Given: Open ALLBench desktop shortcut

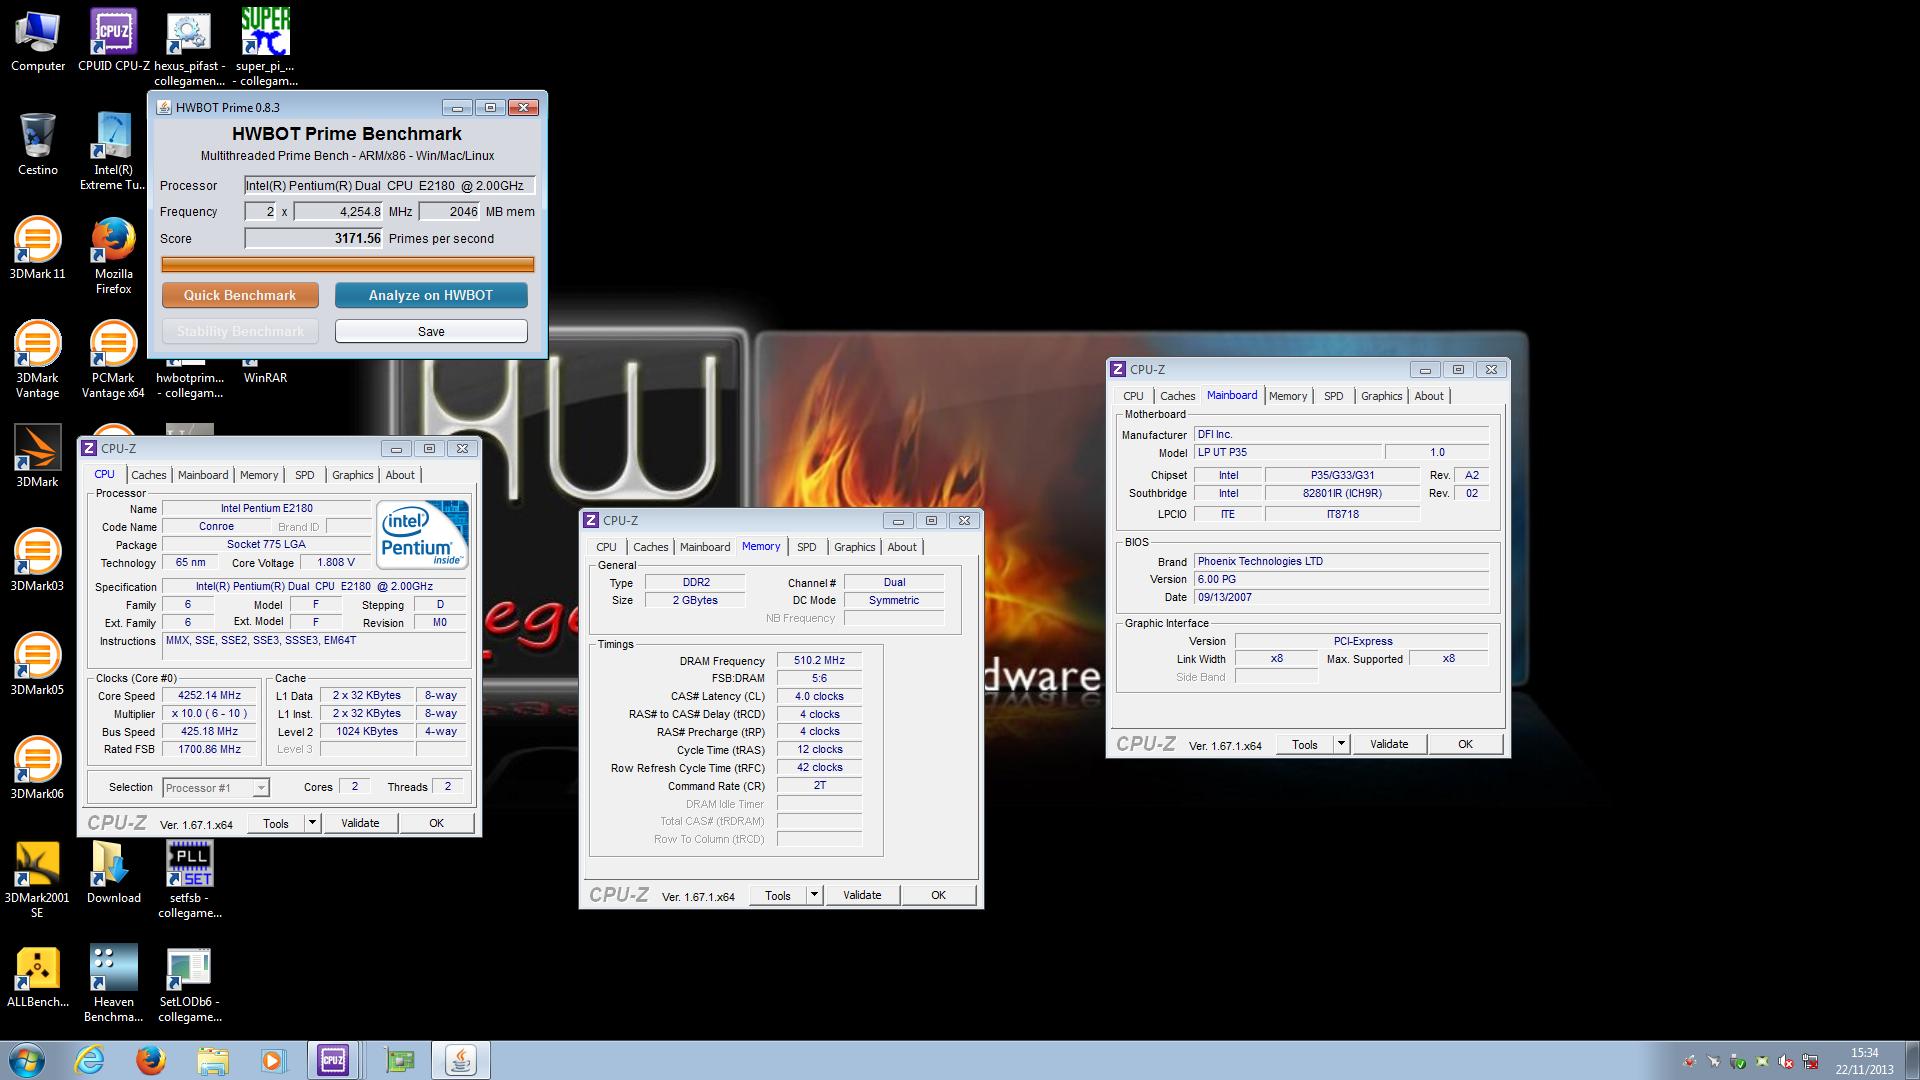Looking at the screenshot, I should coord(38,977).
